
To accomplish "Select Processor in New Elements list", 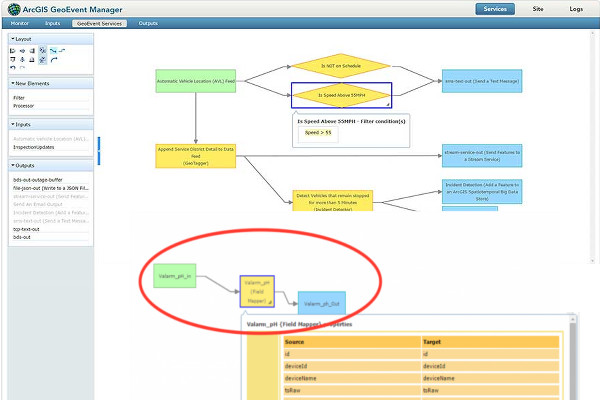I will coord(24,107).
